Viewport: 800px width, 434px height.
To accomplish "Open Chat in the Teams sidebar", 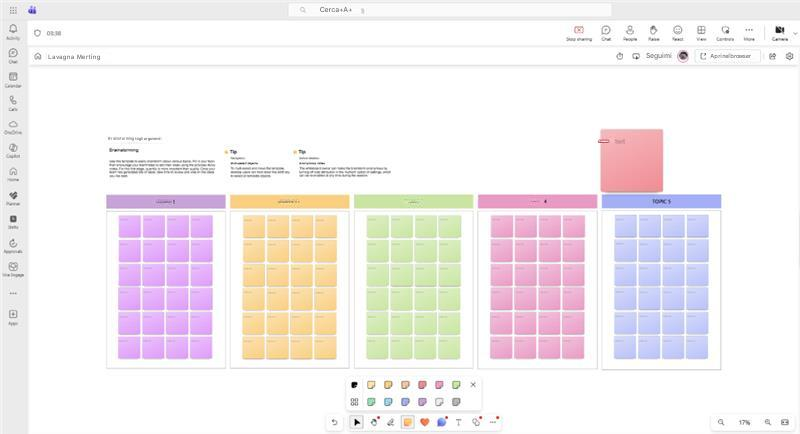I will (x=13, y=56).
